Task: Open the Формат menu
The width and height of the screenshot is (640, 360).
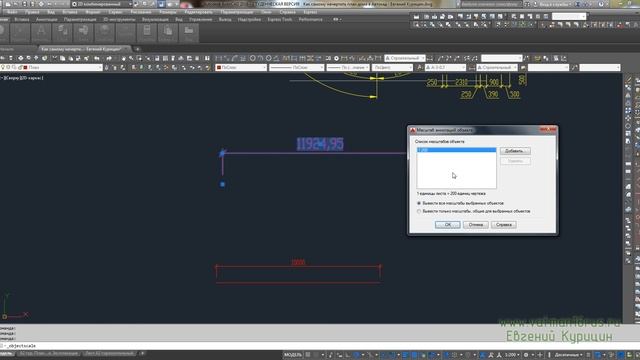Action: (93, 12)
